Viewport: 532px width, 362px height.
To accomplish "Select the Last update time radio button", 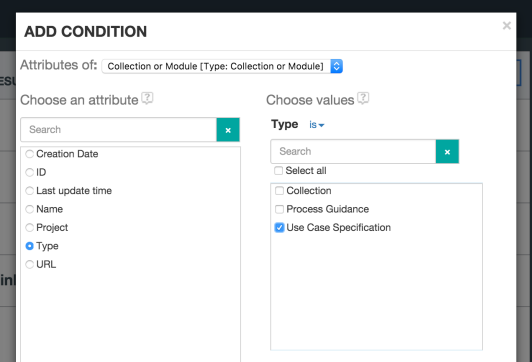I will [30, 191].
